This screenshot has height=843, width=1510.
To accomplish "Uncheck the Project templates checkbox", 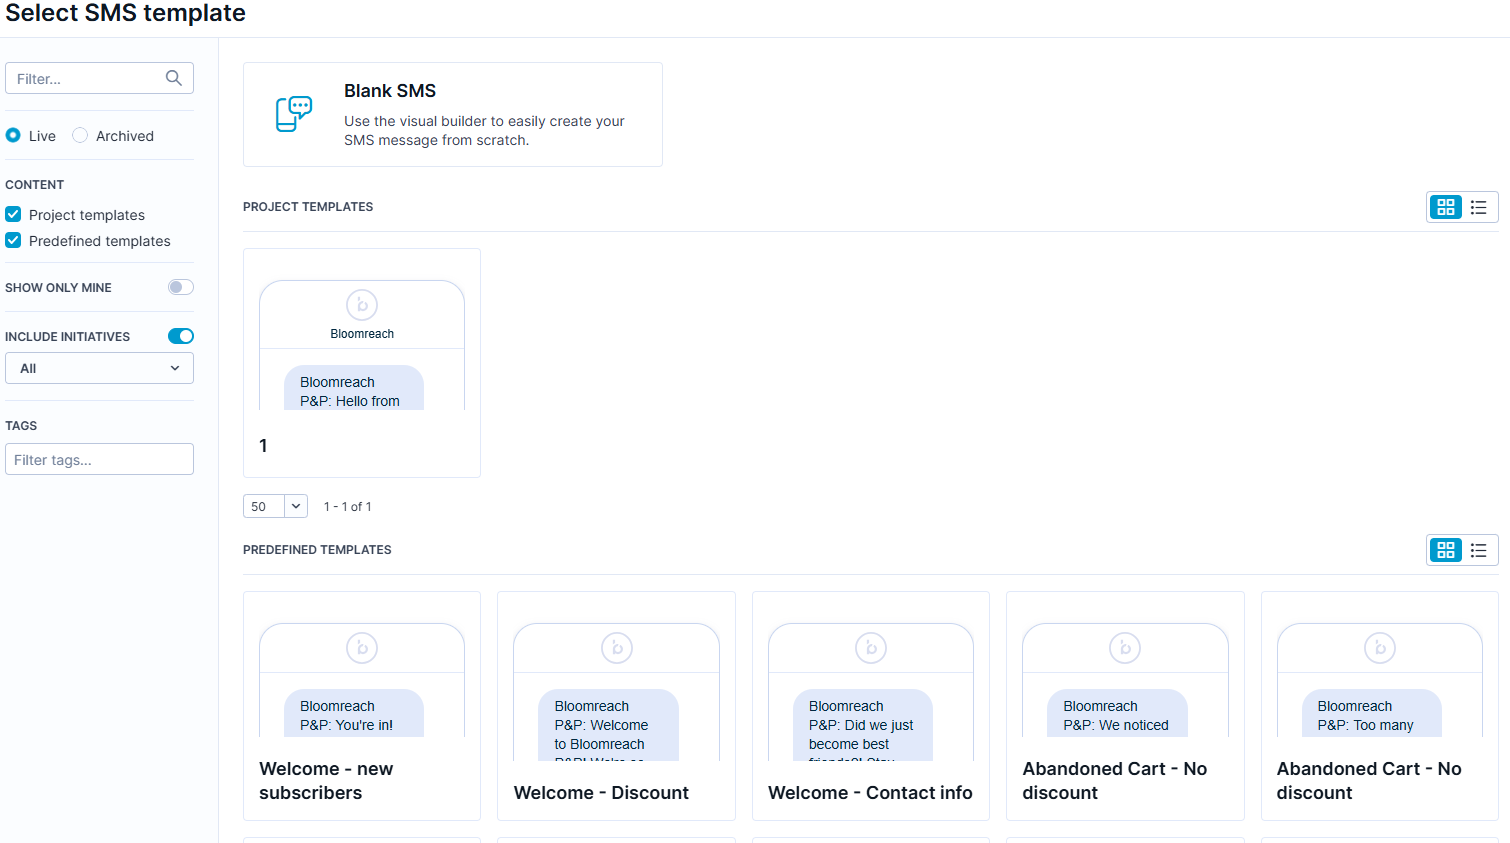I will 13,214.
